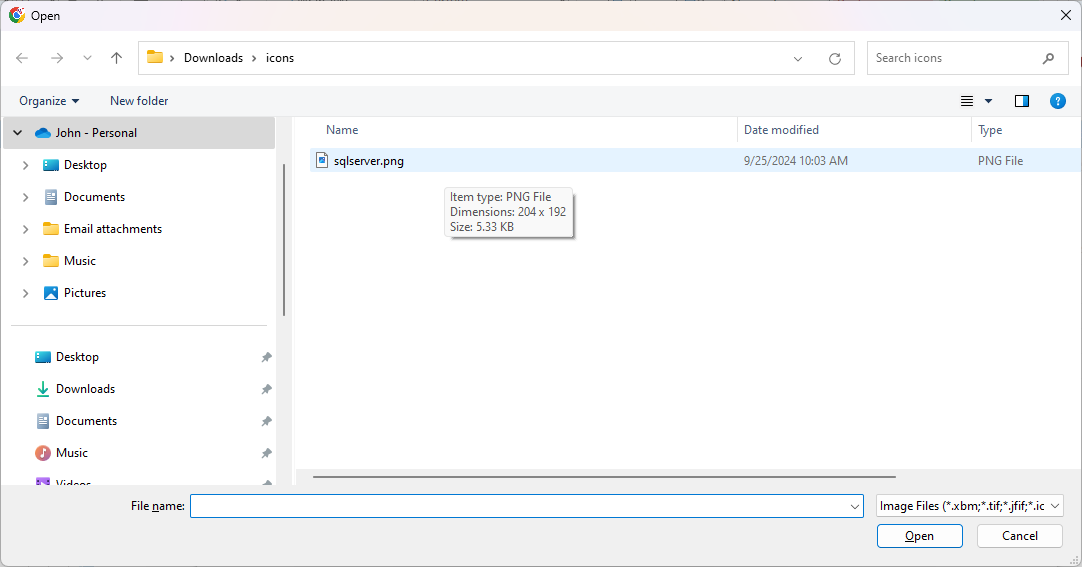1082x567 pixels.
Task: Refresh the icons folder listing
Action: 835,59
